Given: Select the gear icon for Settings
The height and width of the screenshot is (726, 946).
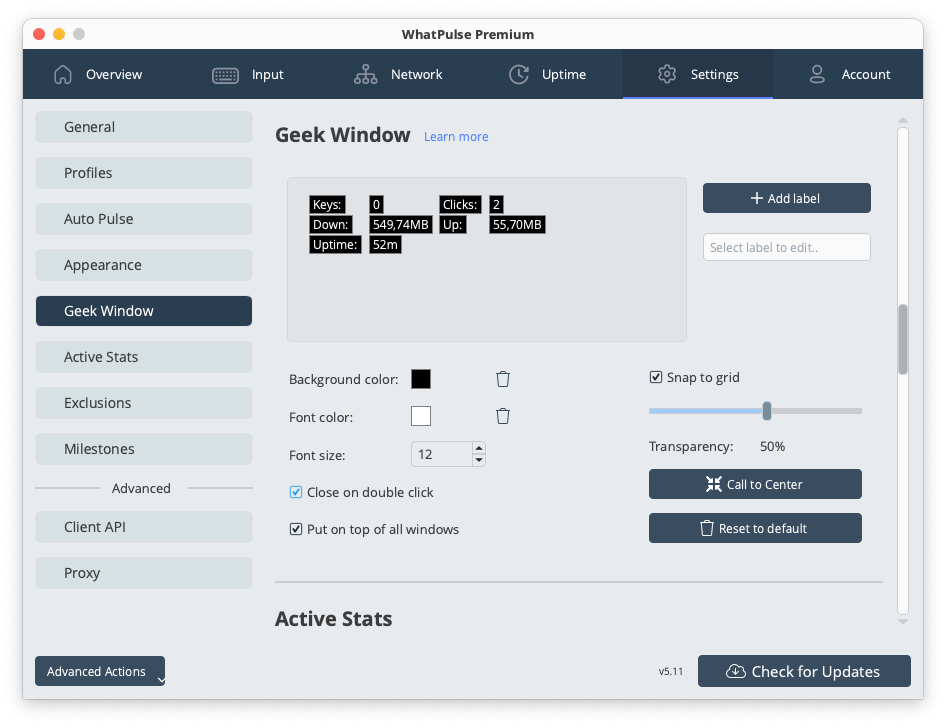Looking at the screenshot, I should [x=667, y=74].
